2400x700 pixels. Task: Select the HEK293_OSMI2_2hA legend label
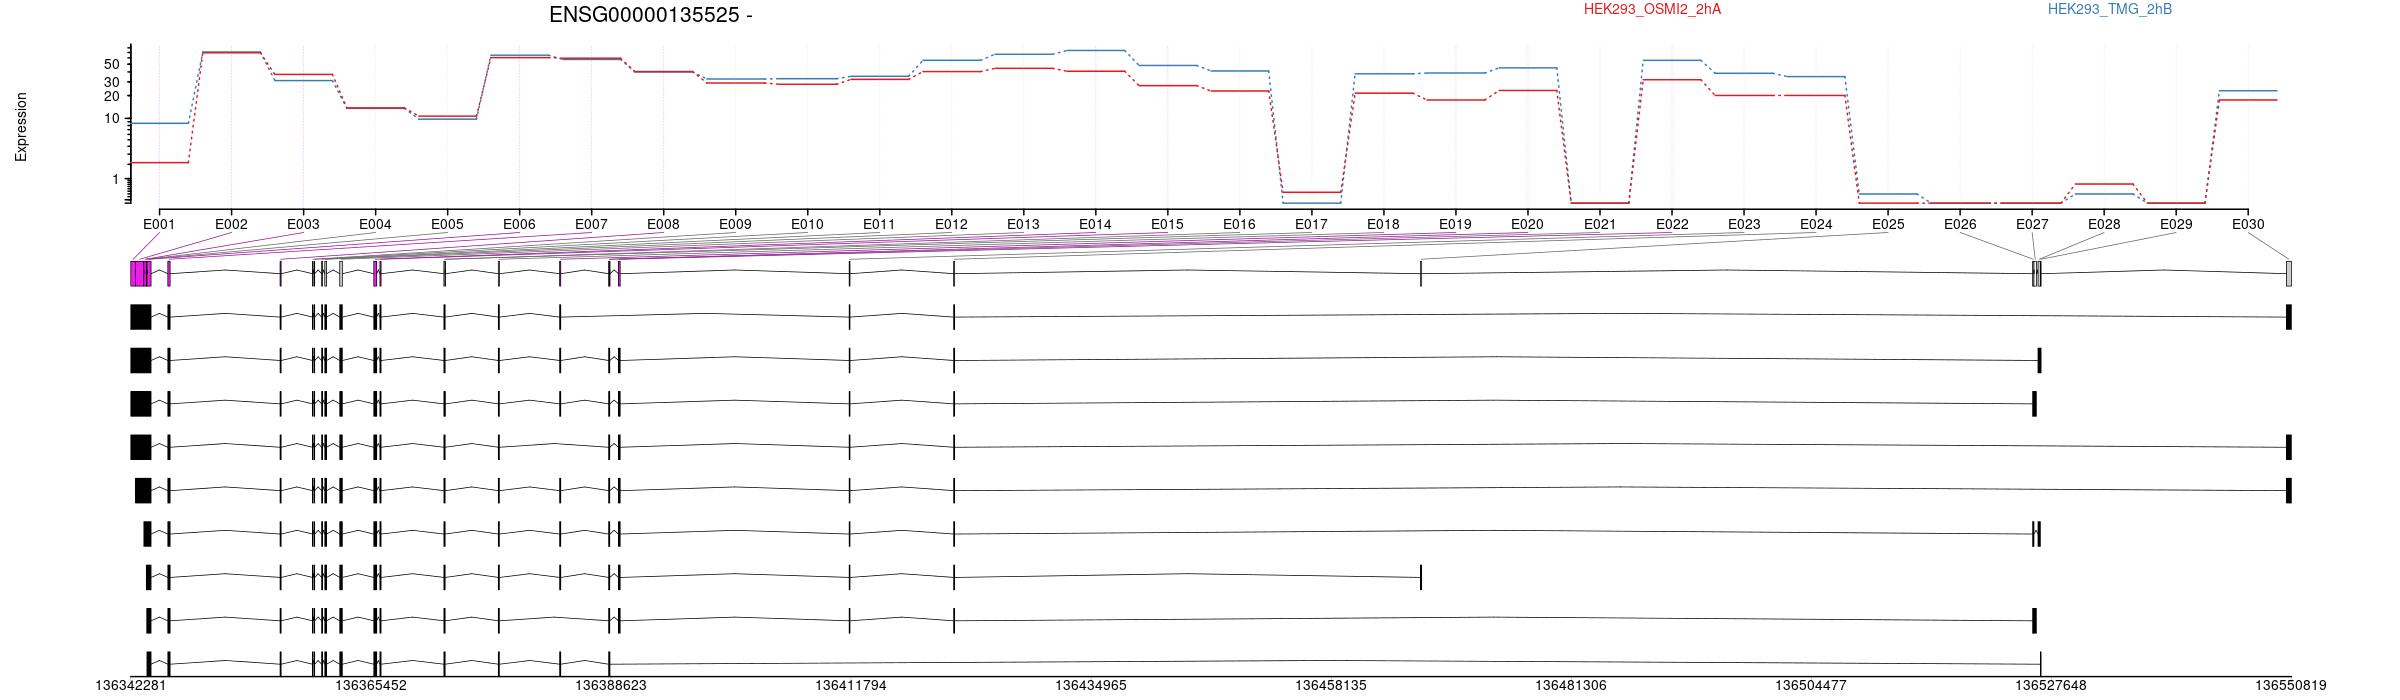1653,9
